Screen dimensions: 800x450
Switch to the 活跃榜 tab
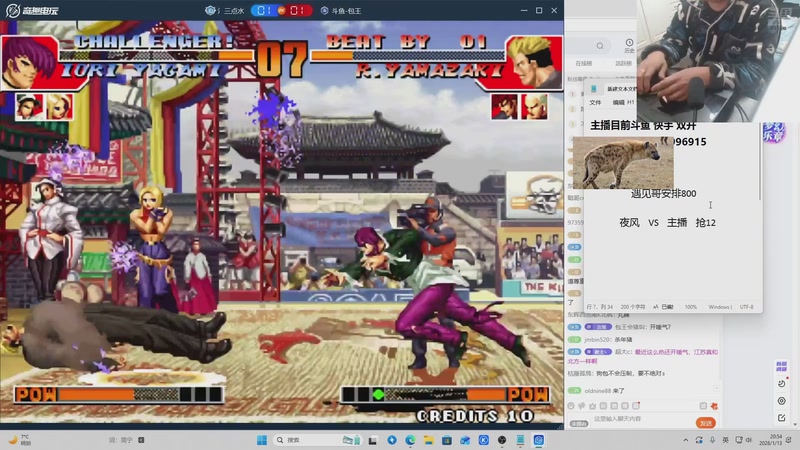(x=623, y=63)
